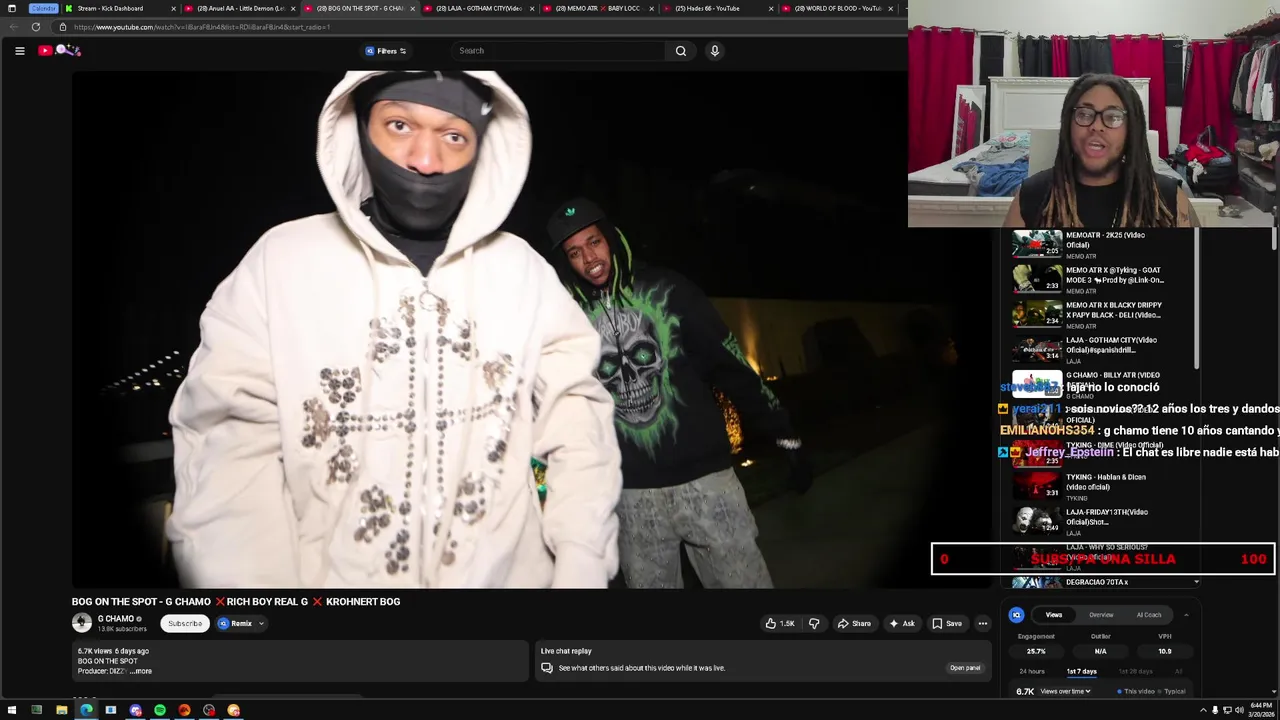Viewport: 1280px width, 720px height.
Task: Subscribe to G CHAMO channel
Action: 185,624
